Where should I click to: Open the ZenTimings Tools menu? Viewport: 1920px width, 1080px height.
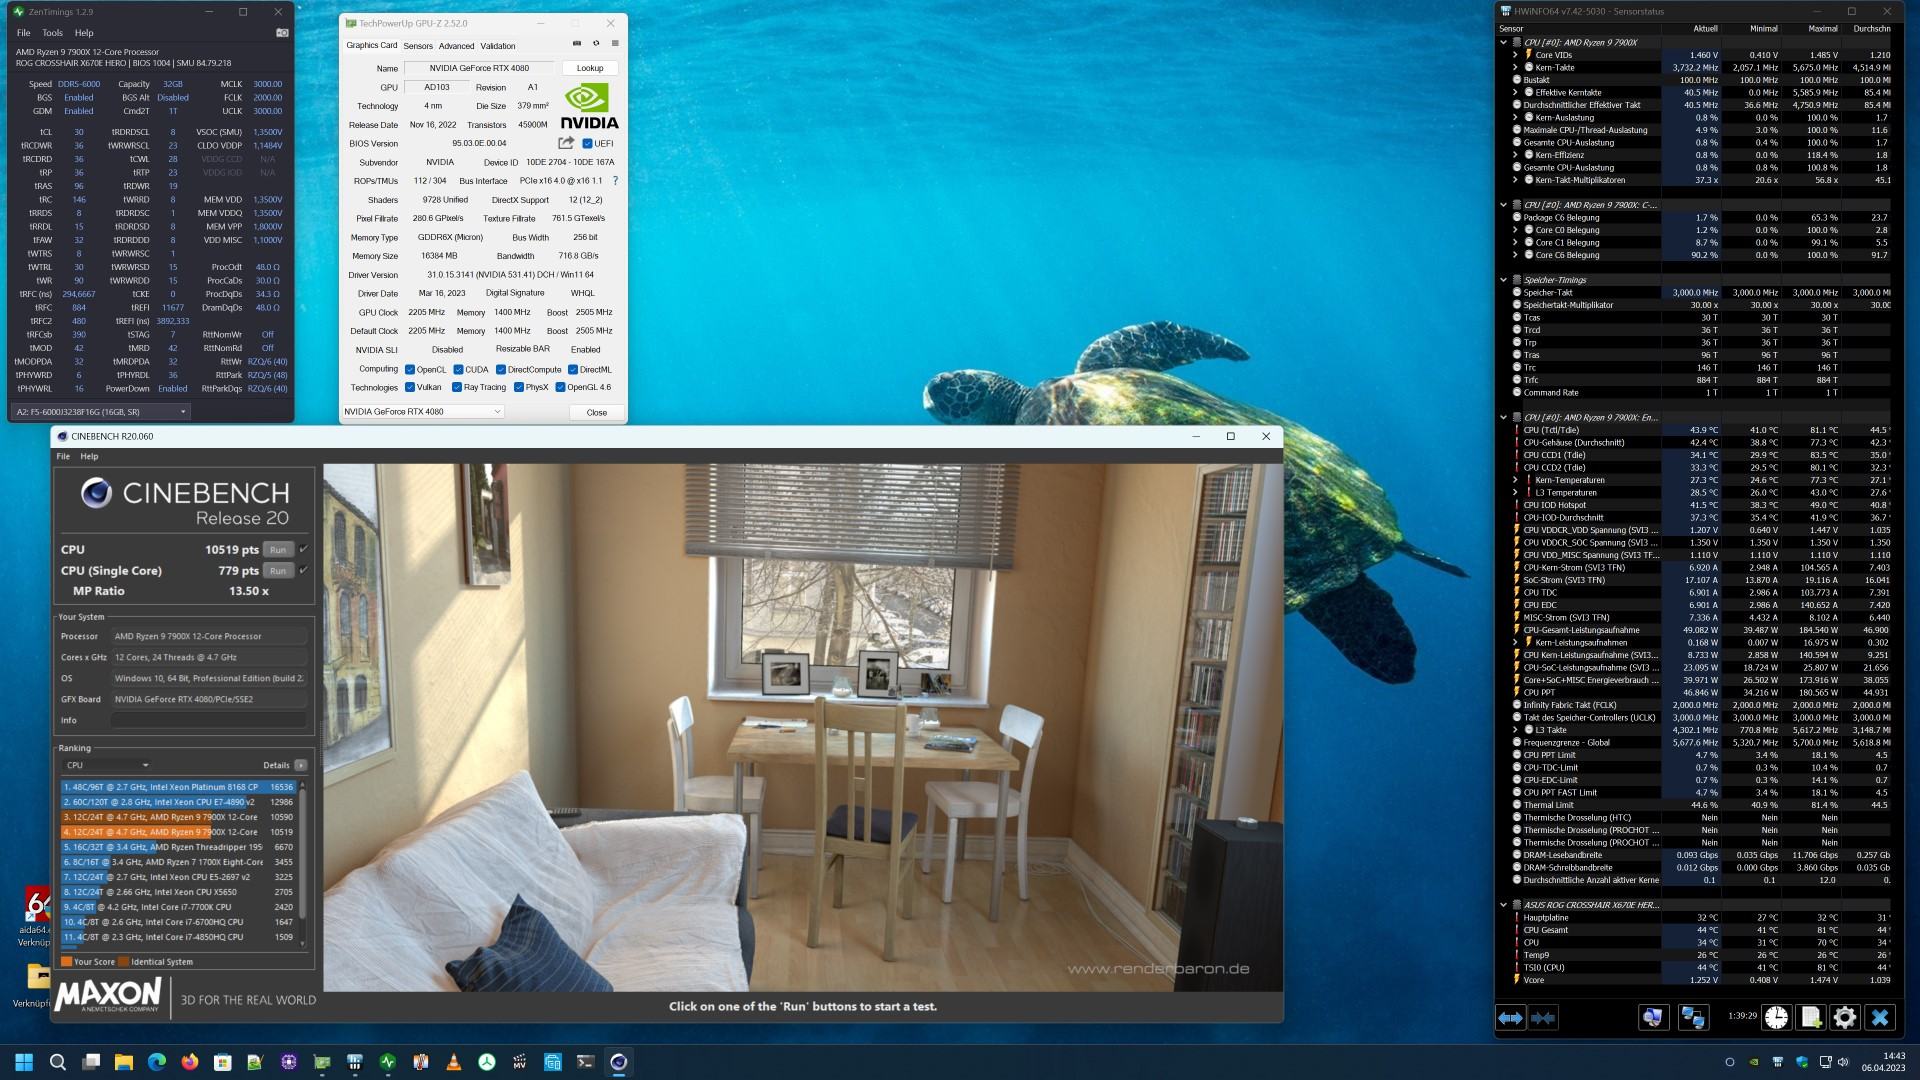52,33
